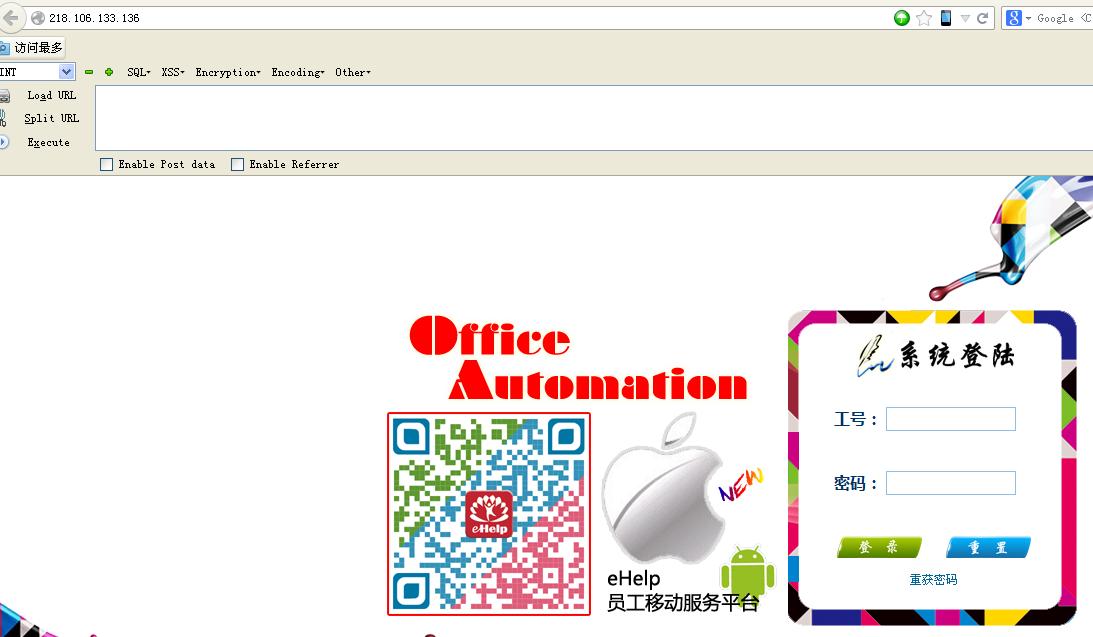
Task: Click the green plus icon in HackBar
Action: (109, 72)
